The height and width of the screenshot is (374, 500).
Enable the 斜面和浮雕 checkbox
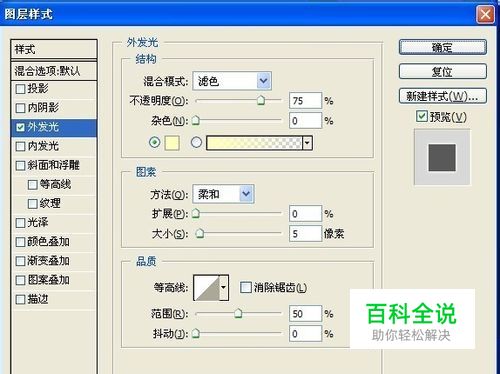(x=20, y=166)
